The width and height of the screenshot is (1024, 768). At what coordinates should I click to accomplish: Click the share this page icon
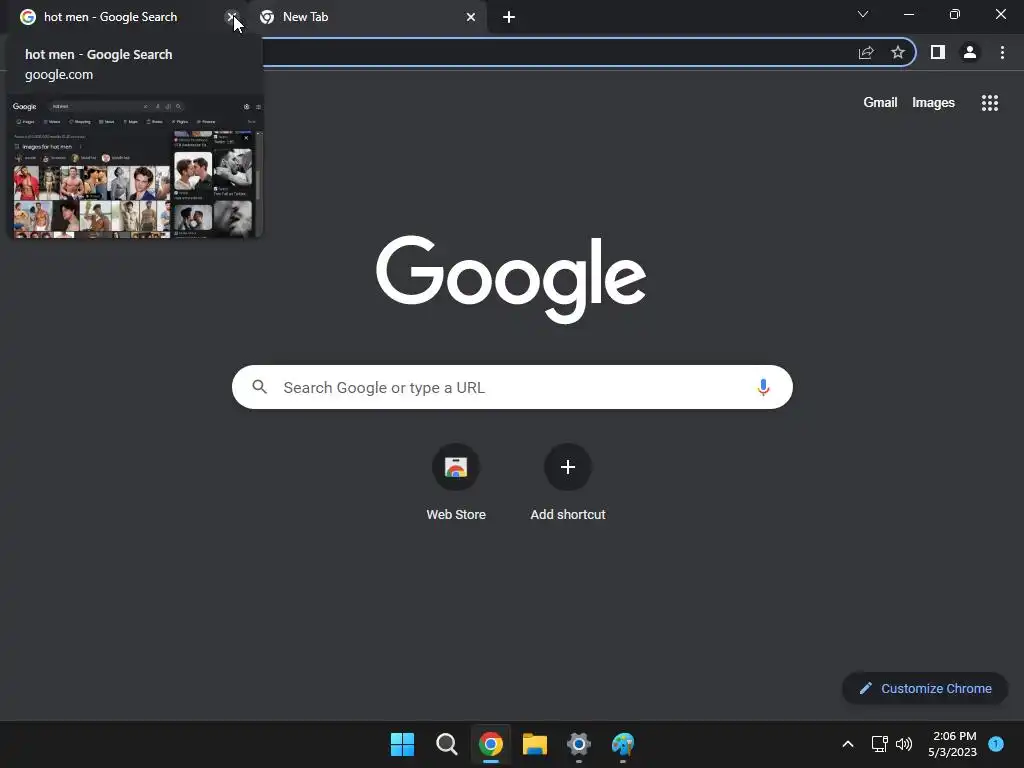coord(866,53)
